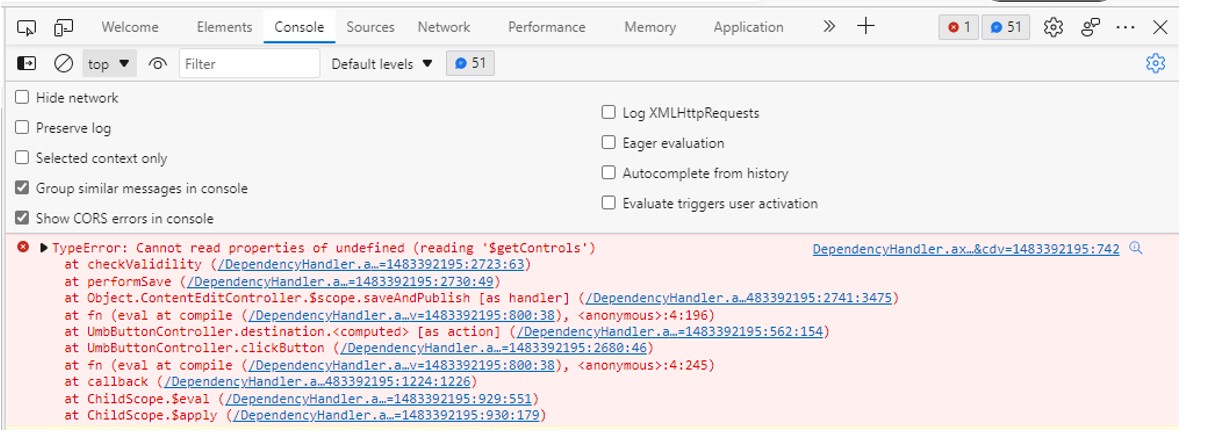The height and width of the screenshot is (440, 1210).
Task: Click the magnifier icon beside source link
Action: pos(1135,248)
